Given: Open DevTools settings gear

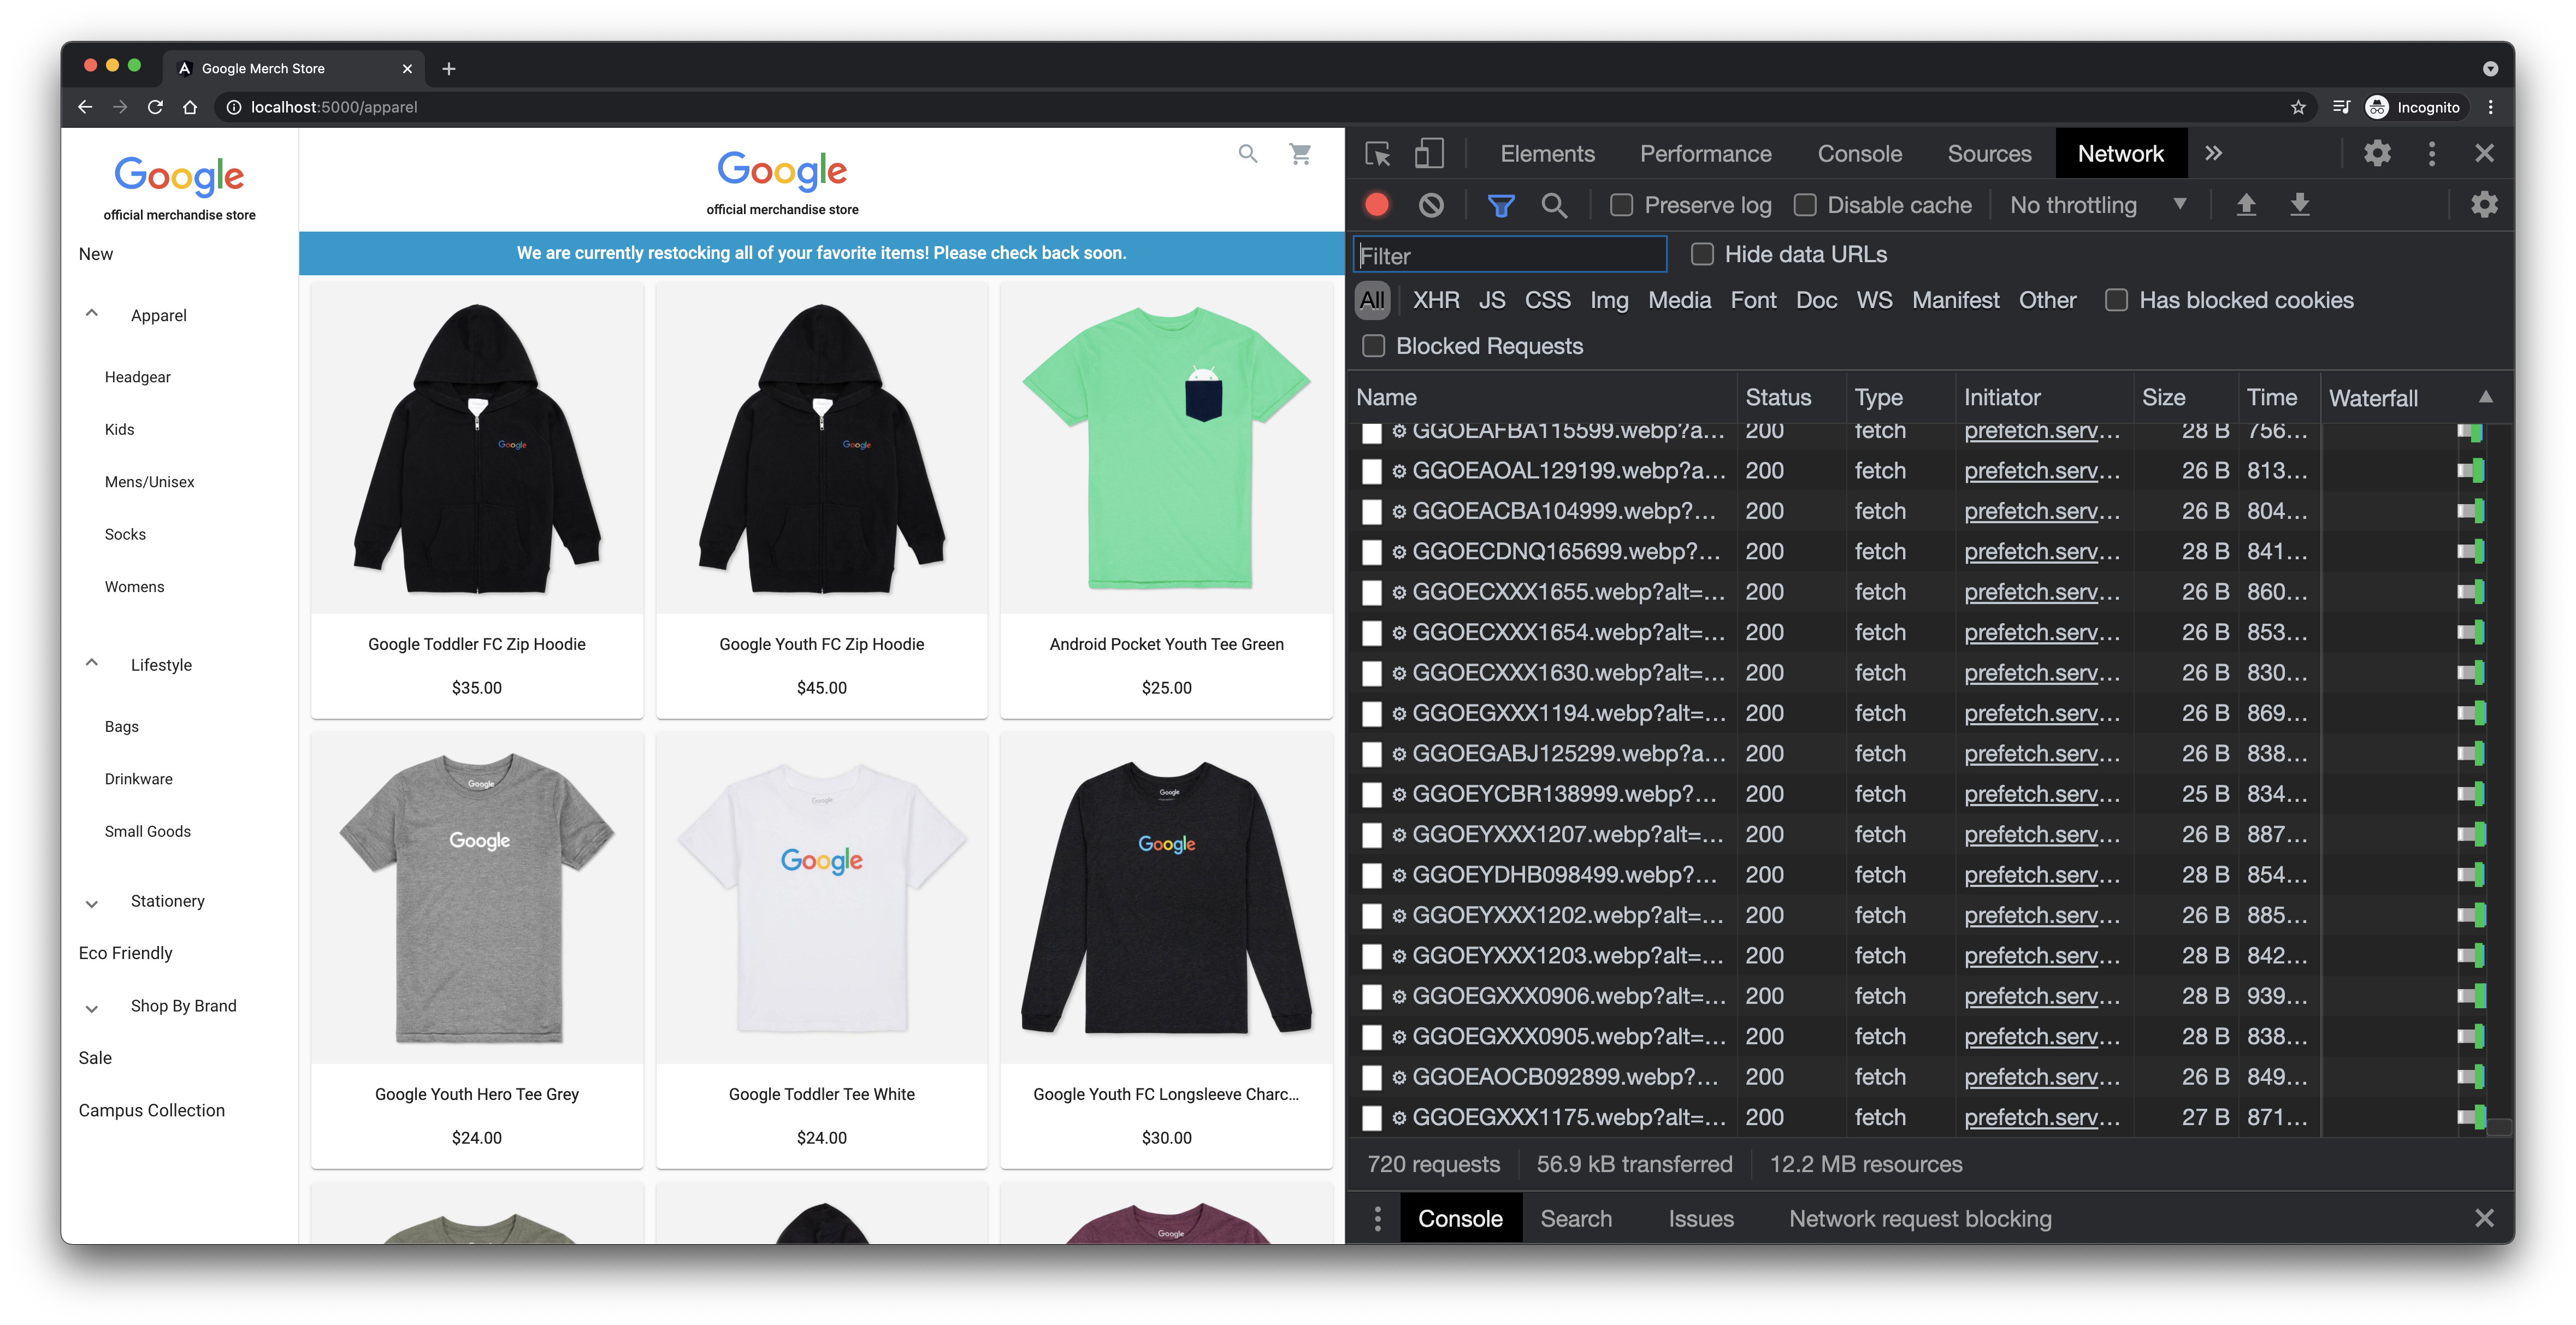Looking at the screenshot, I should 2377,153.
